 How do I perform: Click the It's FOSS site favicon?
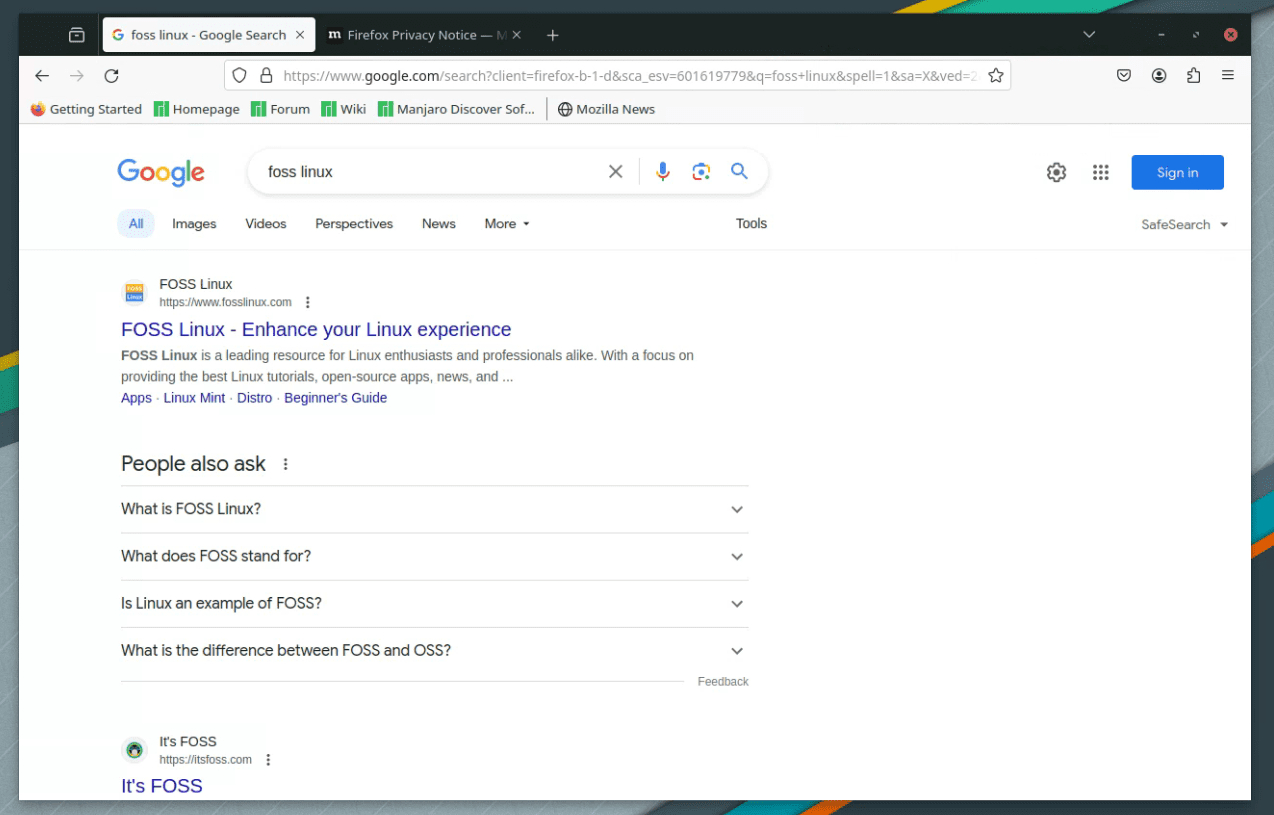[134, 750]
